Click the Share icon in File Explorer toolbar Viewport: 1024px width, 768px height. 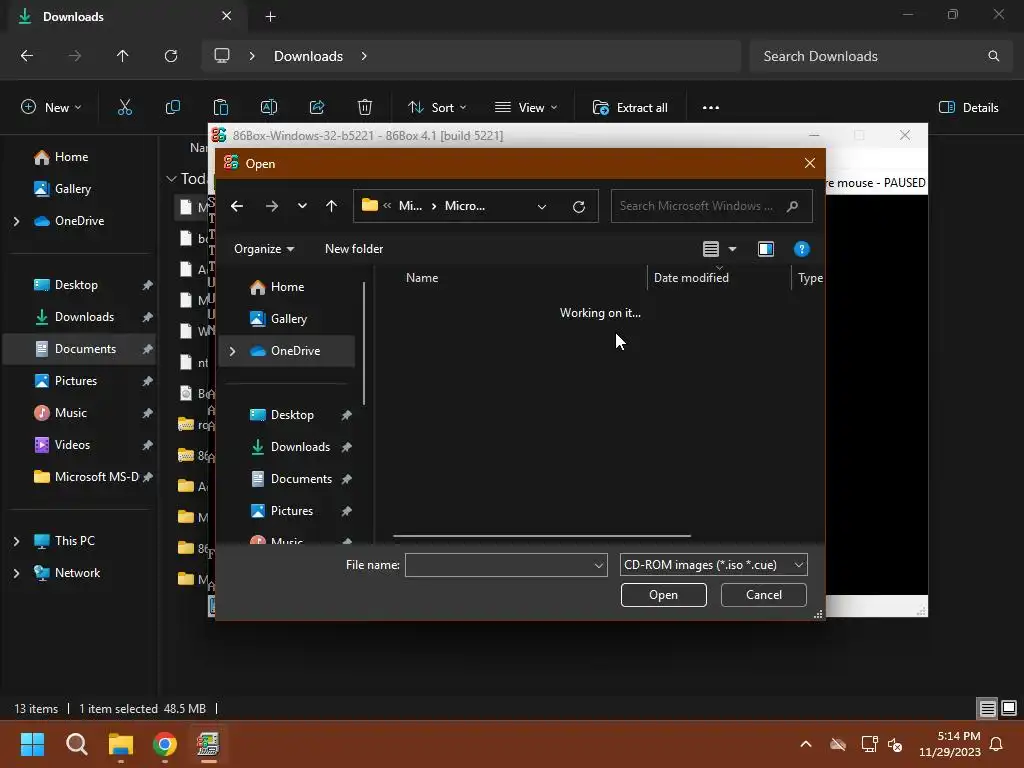coord(317,108)
